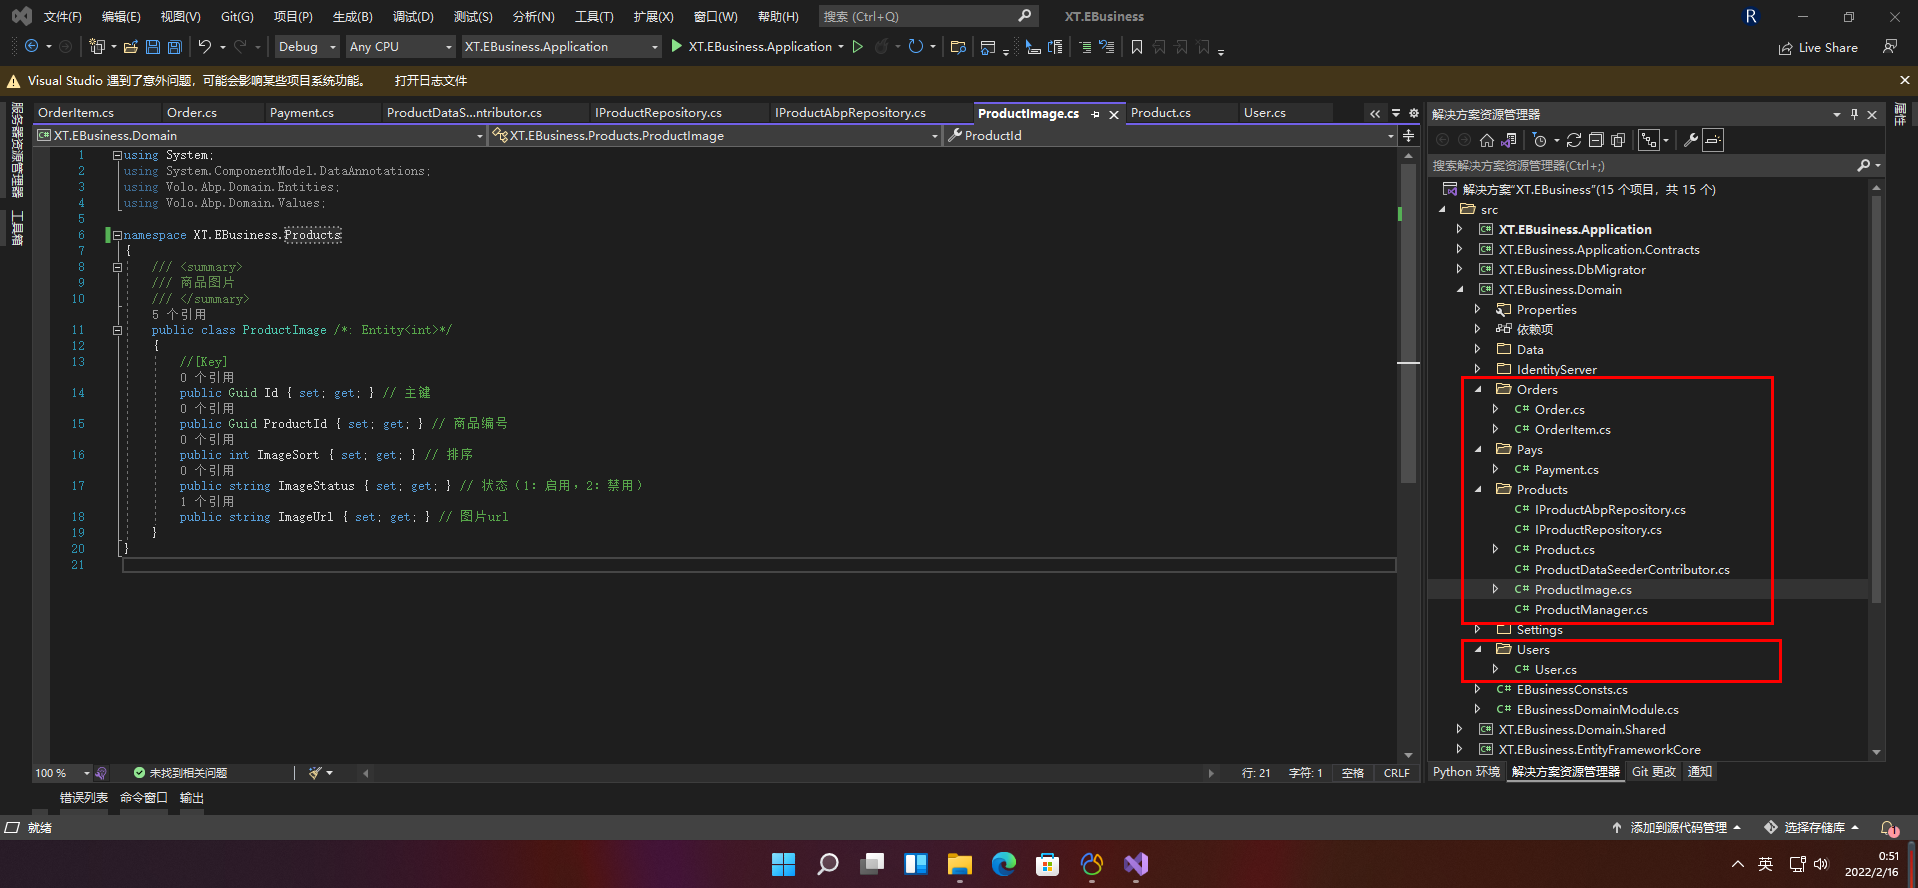
Task: Click Windows Start button on taskbar
Action: [x=784, y=864]
